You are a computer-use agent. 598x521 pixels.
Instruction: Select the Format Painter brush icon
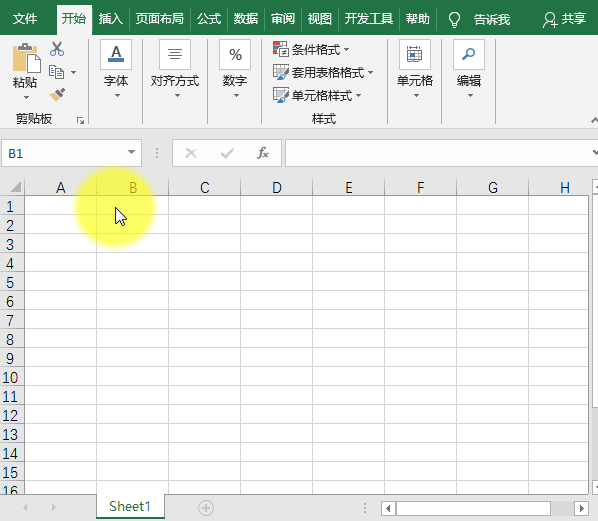pyautogui.click(x=57, y=94)
